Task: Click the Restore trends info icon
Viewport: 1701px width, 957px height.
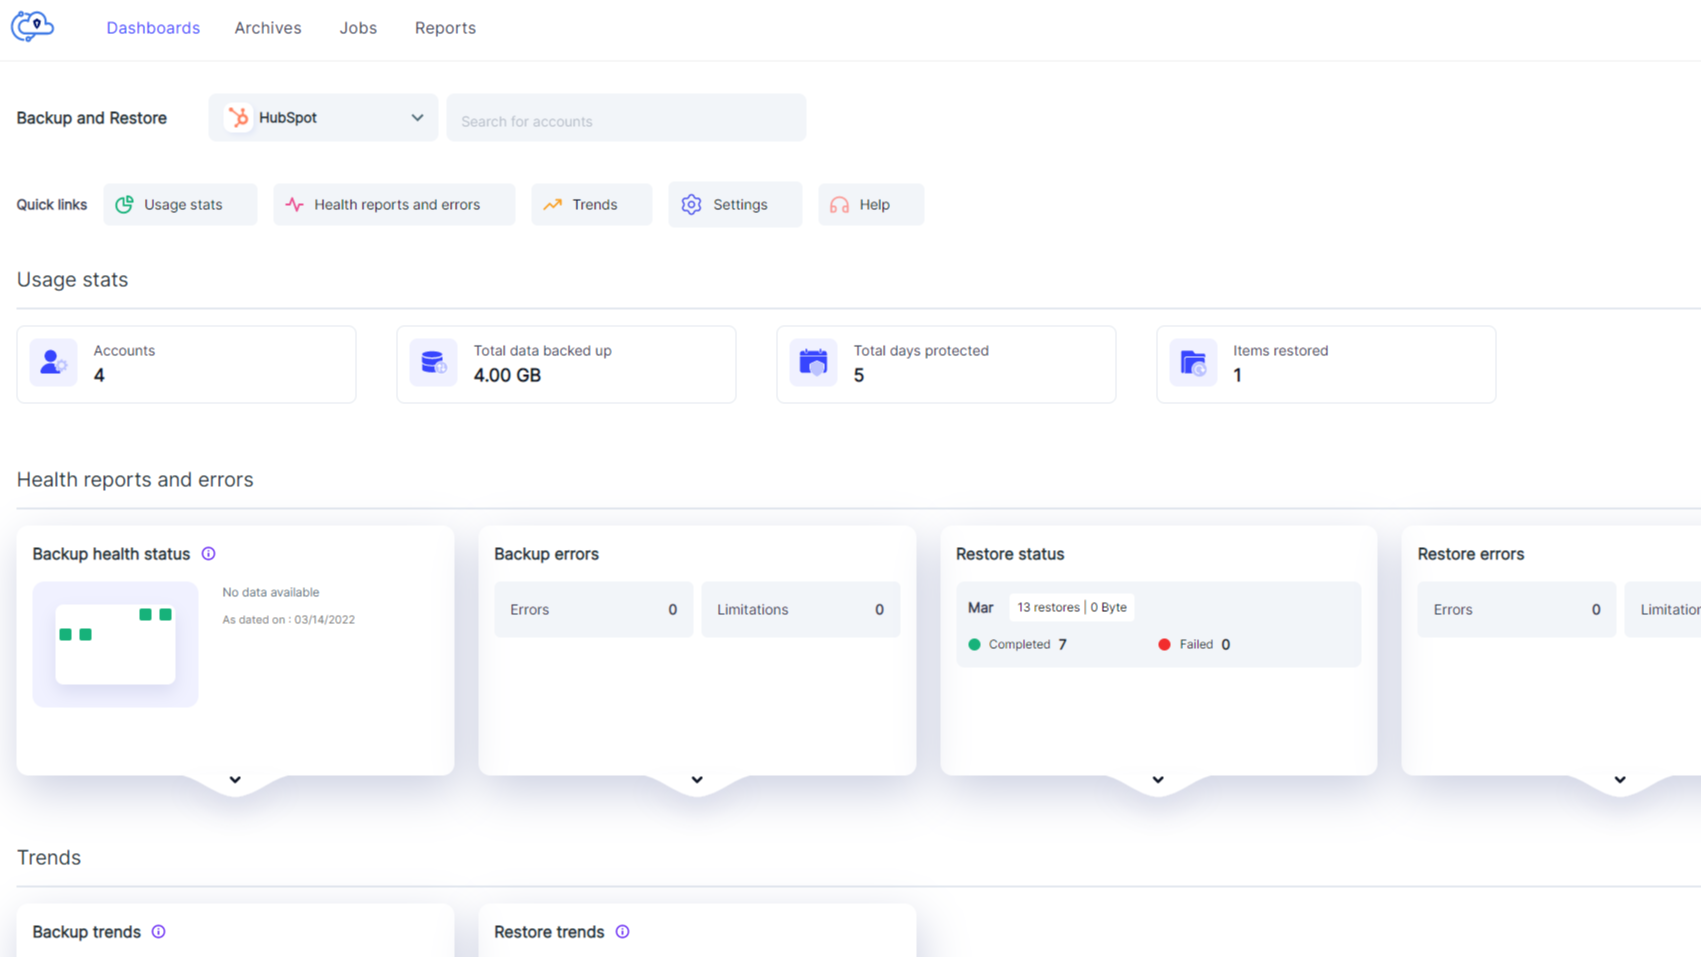Action: [622, 931]
